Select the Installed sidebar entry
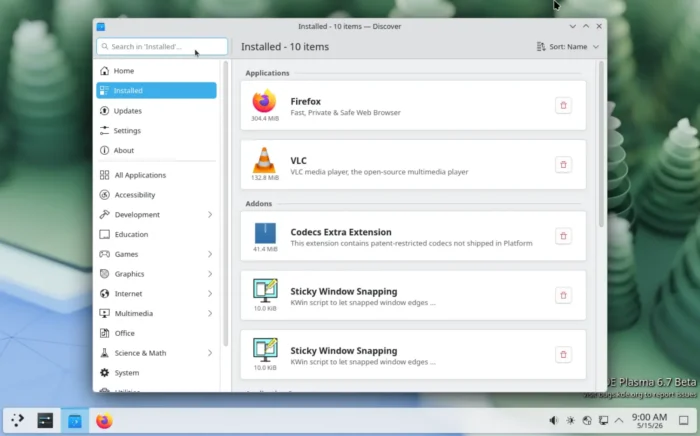This screenshot has width=700, height=436. coord(156,91)
